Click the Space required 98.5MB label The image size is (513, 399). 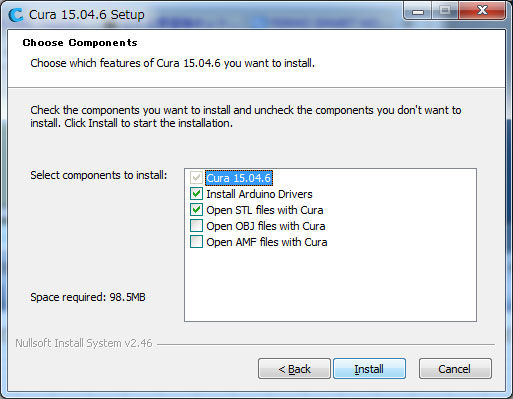point(88,297)
